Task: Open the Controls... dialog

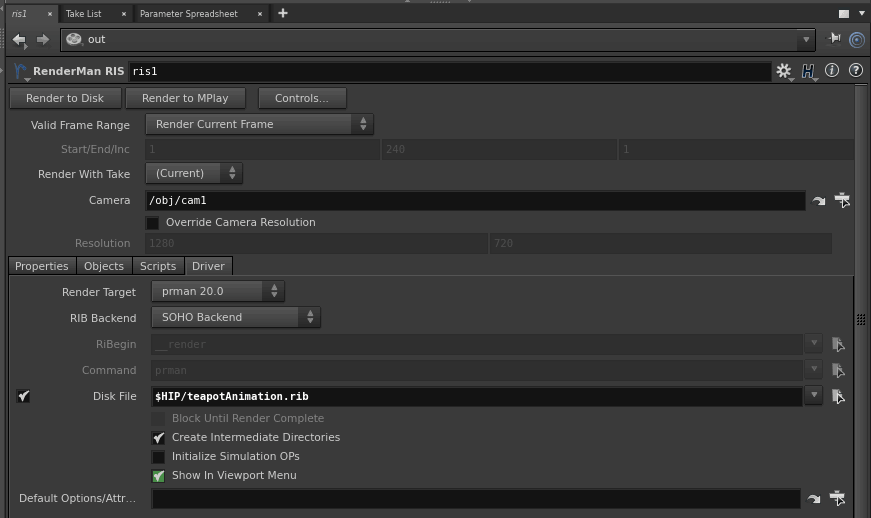Action: click(x=302, y=98)
